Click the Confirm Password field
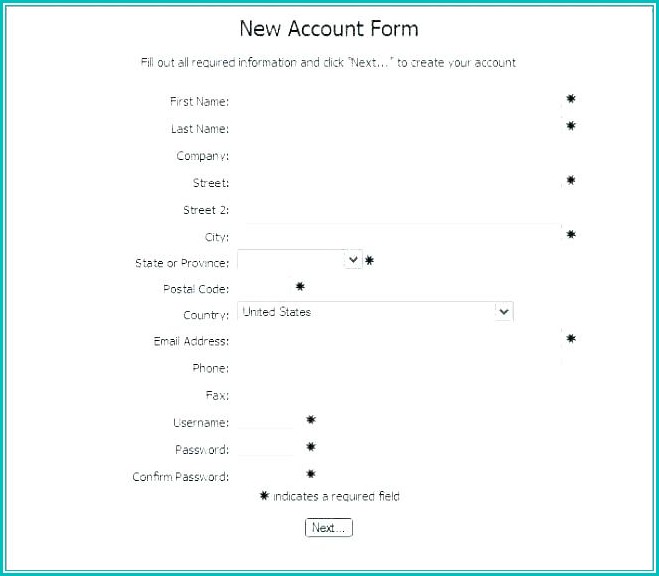This screenshot has height=576, width=659. (x=267, y=476)
